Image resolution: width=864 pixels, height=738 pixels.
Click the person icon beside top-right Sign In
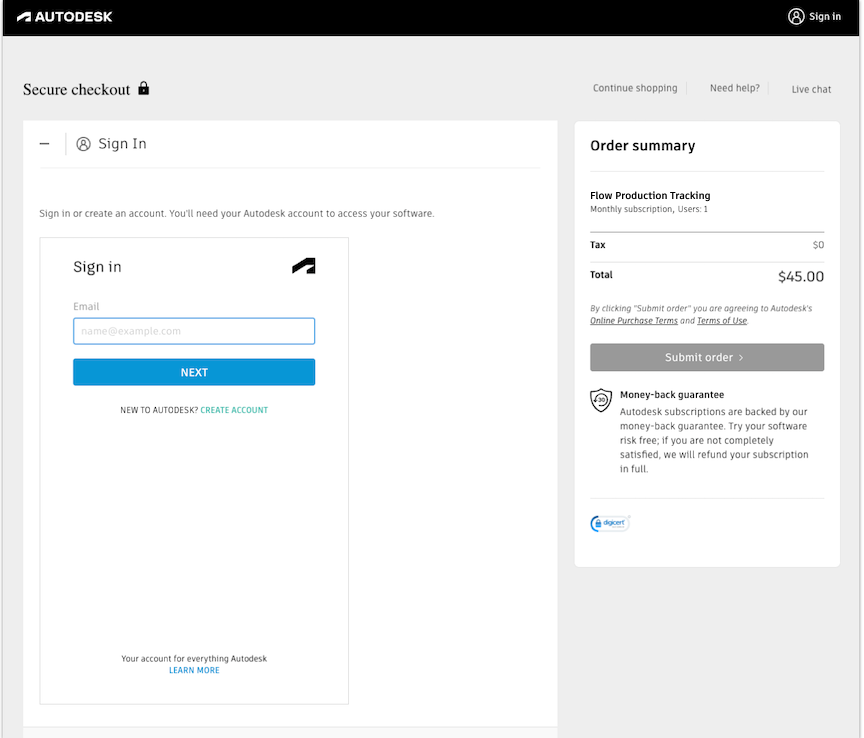pos(796,16)
